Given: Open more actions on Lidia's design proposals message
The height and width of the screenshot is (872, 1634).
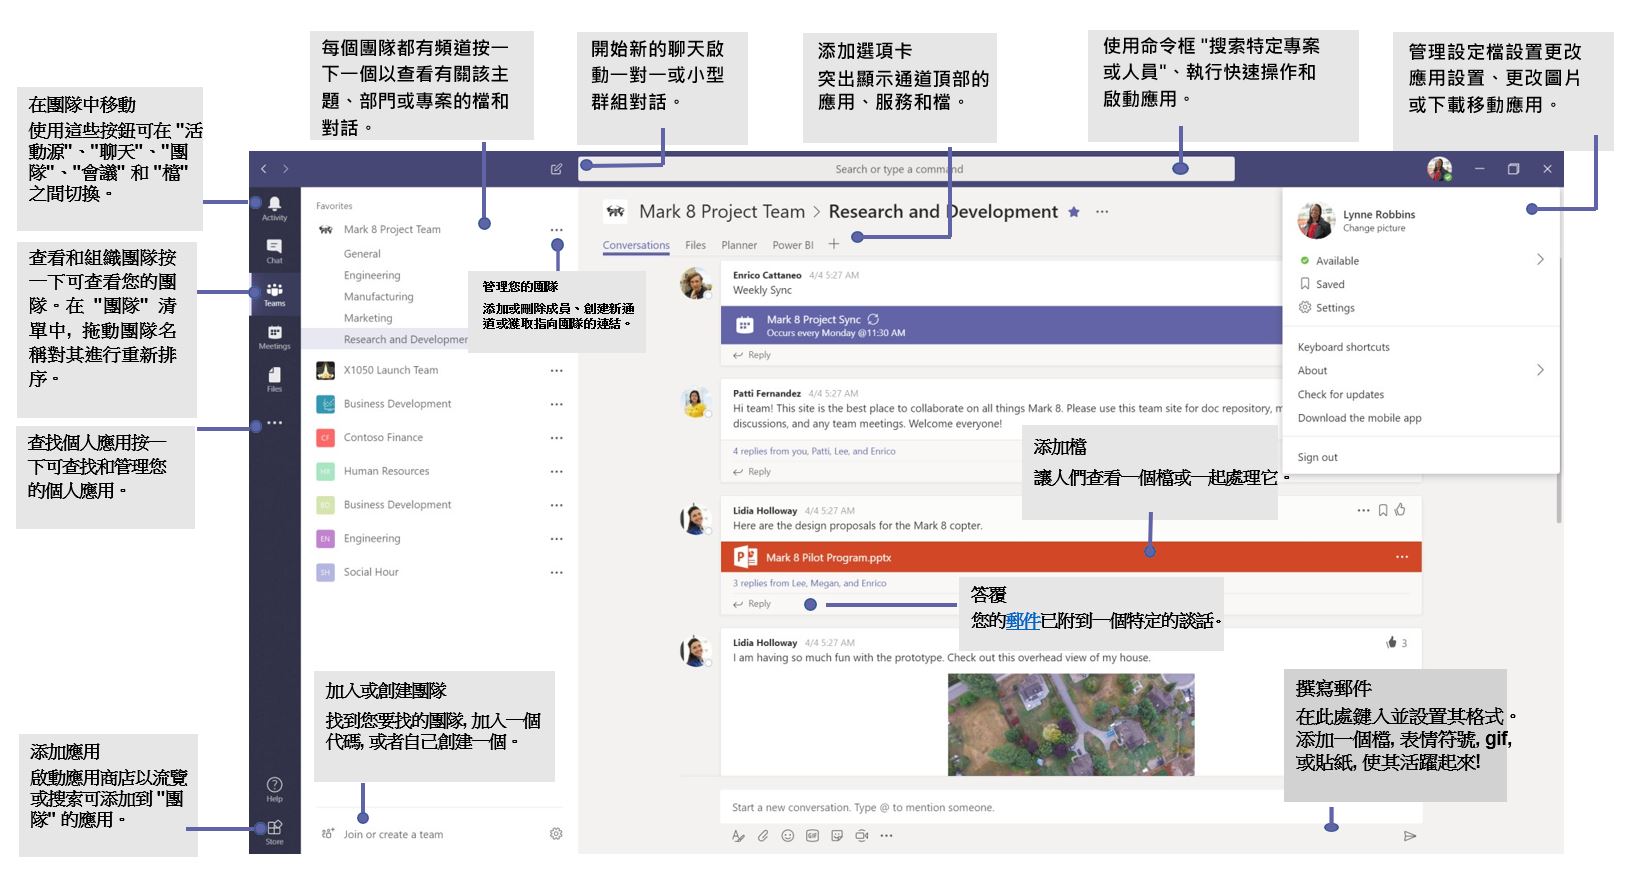Looking at the screenshot, I should (1363, 510).
